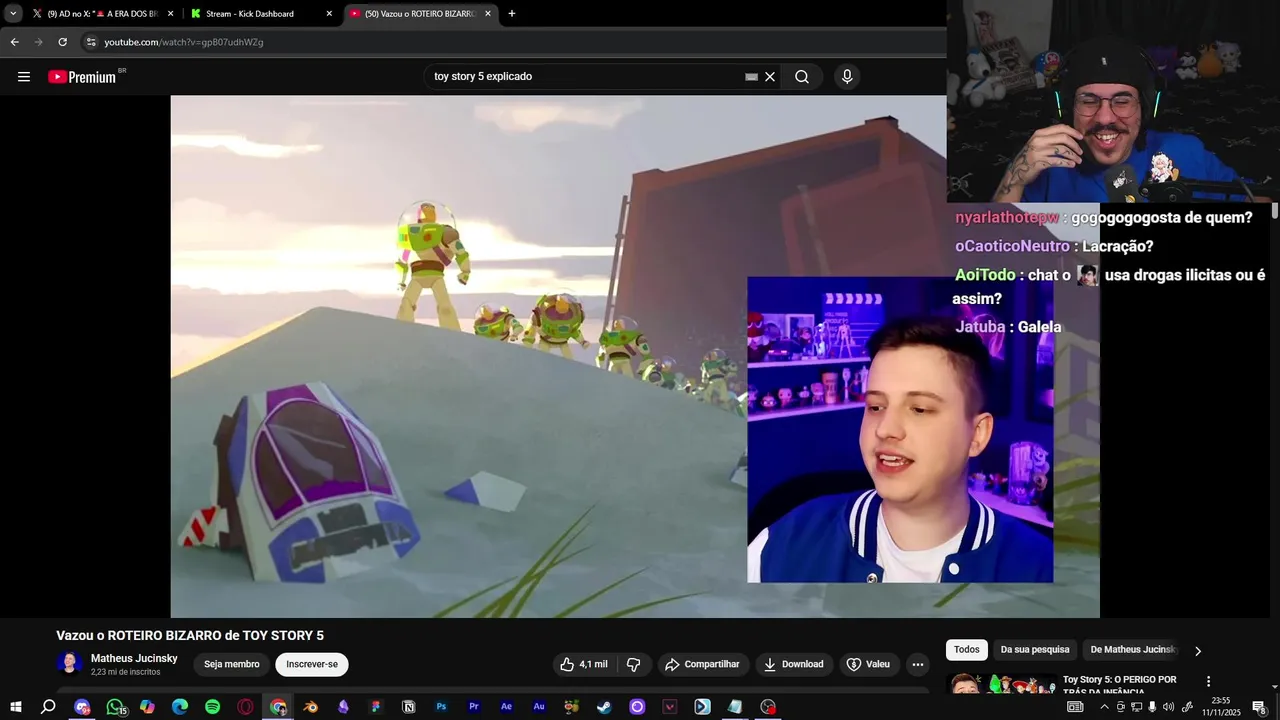Open the Windows Start menu
The width and height of the screenshot is (1280, 720).
tap(16, 707)
